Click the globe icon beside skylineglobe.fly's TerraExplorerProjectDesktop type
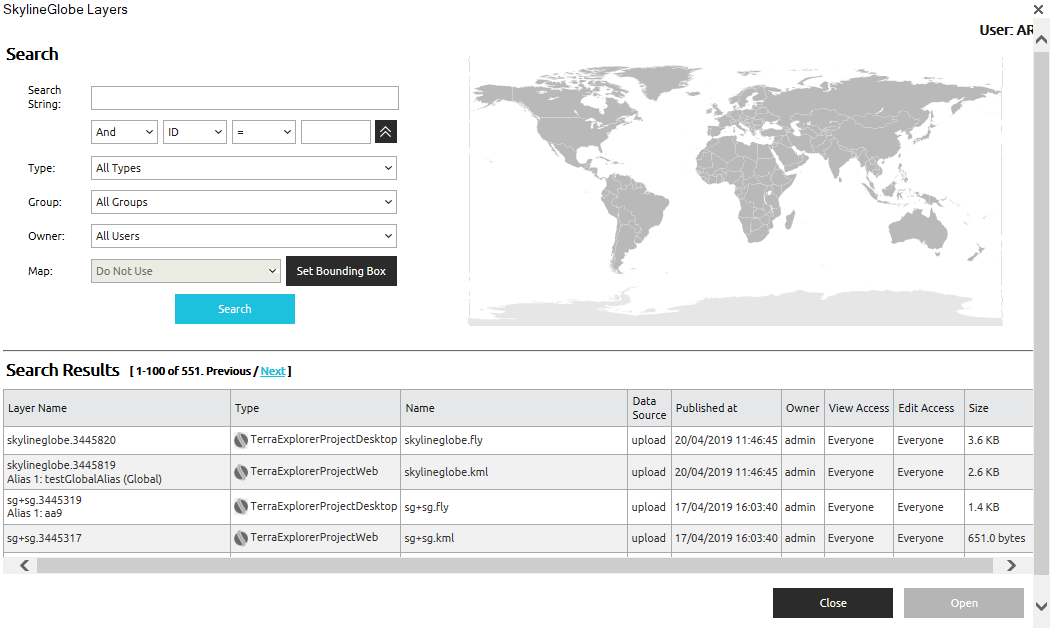Screen dimensions: 1050x630 (241, 439)
